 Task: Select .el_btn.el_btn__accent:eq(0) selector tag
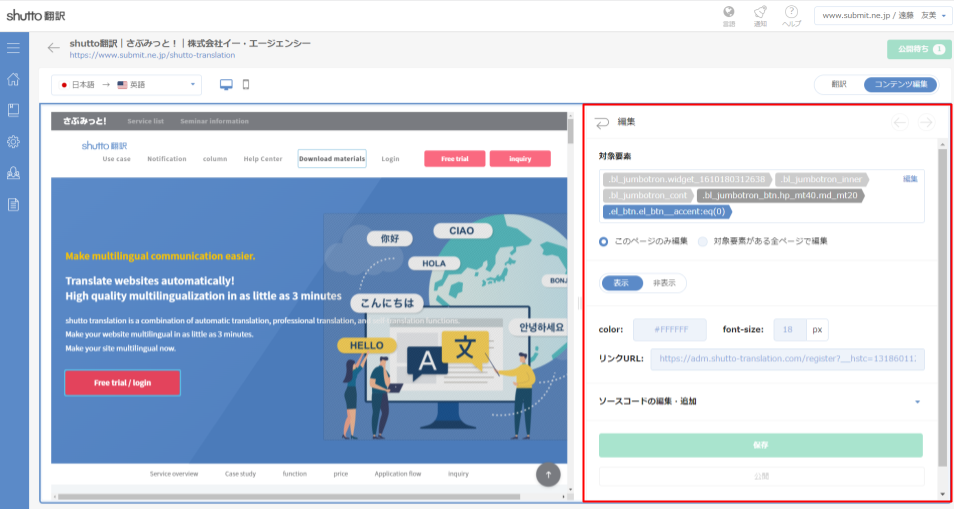coord(667,212)
